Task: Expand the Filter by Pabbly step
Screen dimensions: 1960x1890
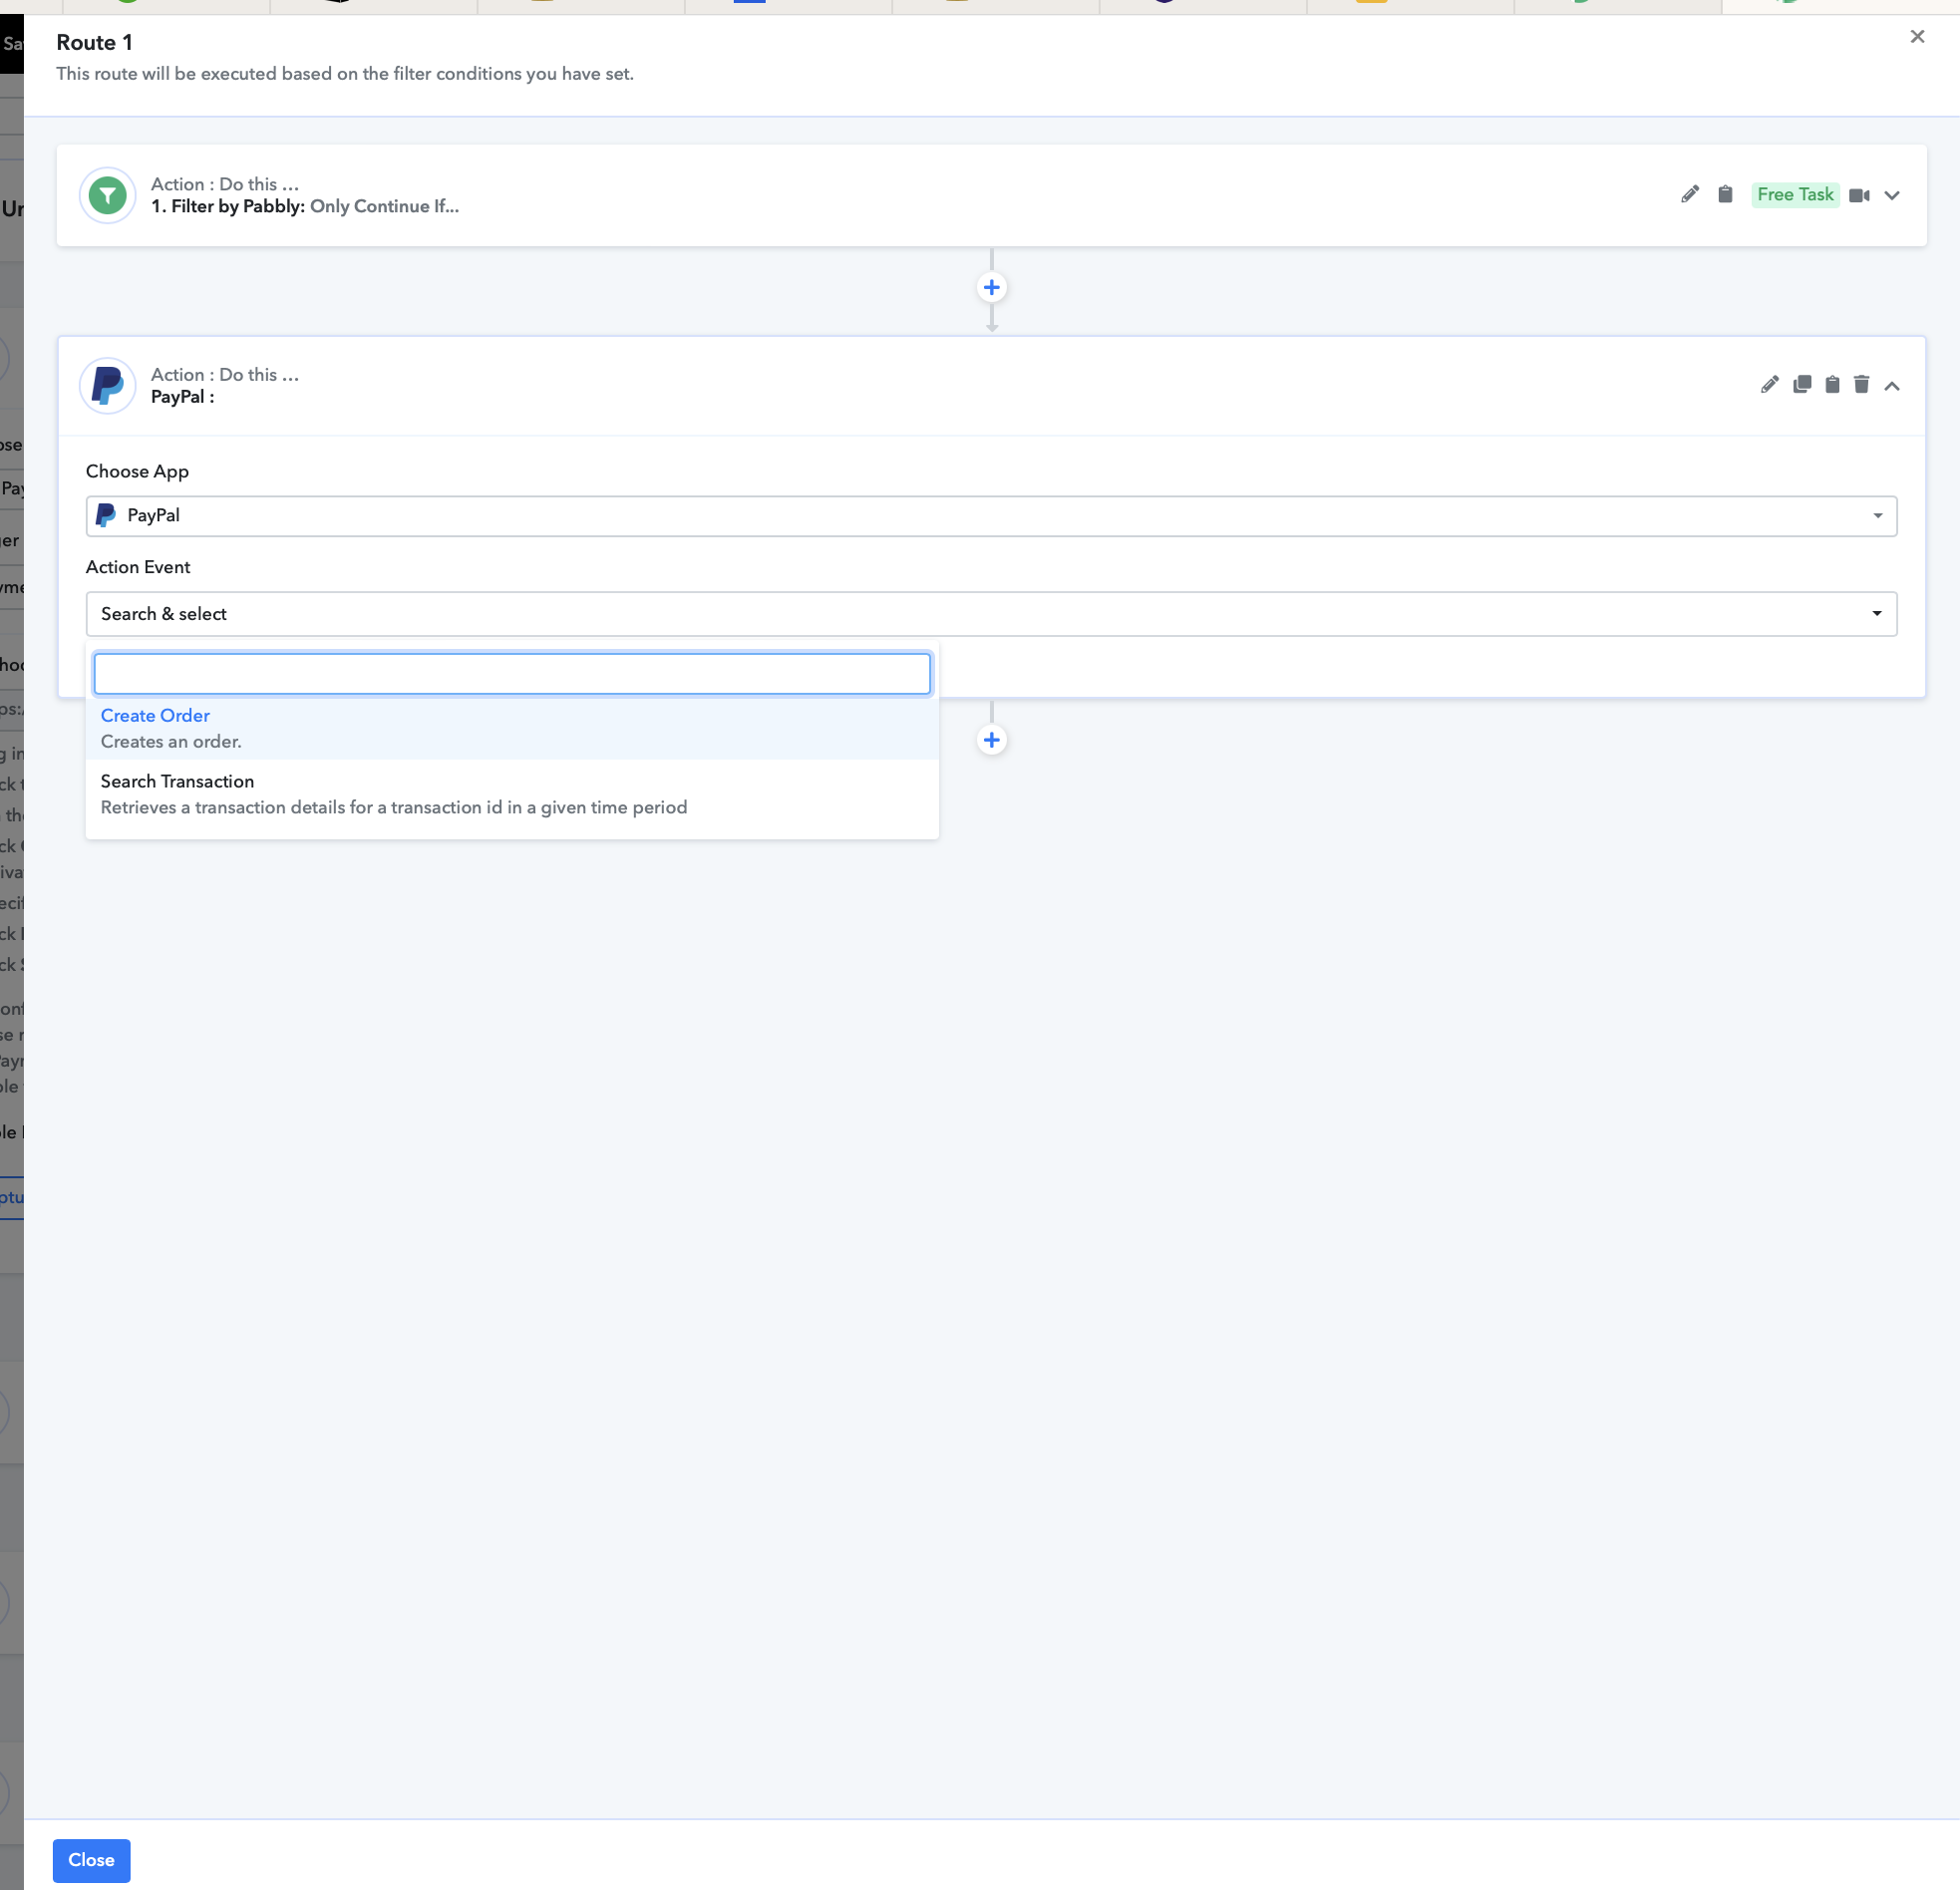Action: click(x=1892, y=195)
